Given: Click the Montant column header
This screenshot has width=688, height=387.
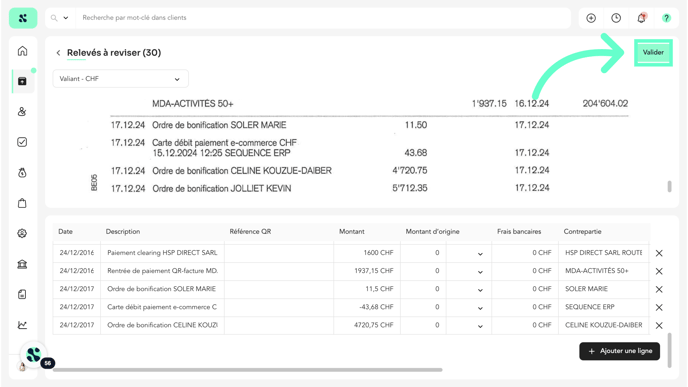Looking at the screenshot, I should [x=351, y=232].
